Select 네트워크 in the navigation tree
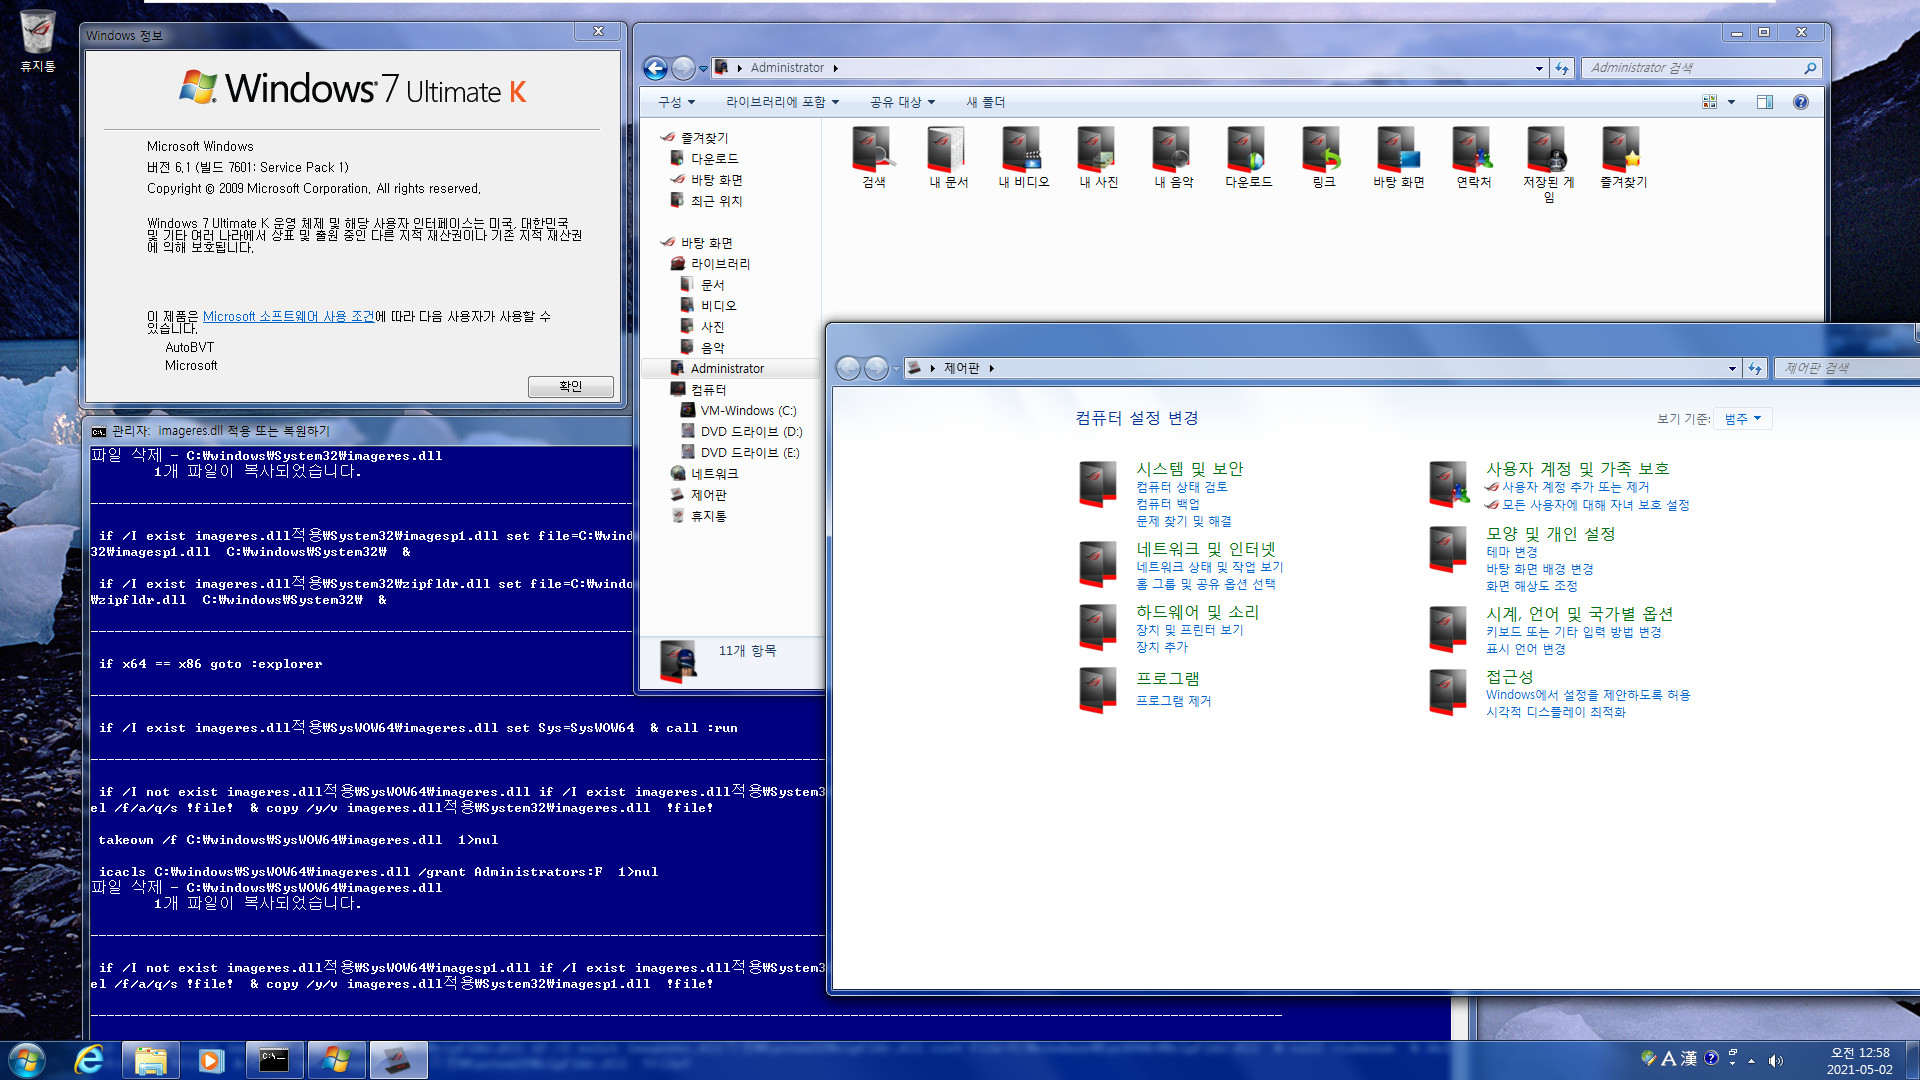 pyautogui.click(x=714, y=474)
